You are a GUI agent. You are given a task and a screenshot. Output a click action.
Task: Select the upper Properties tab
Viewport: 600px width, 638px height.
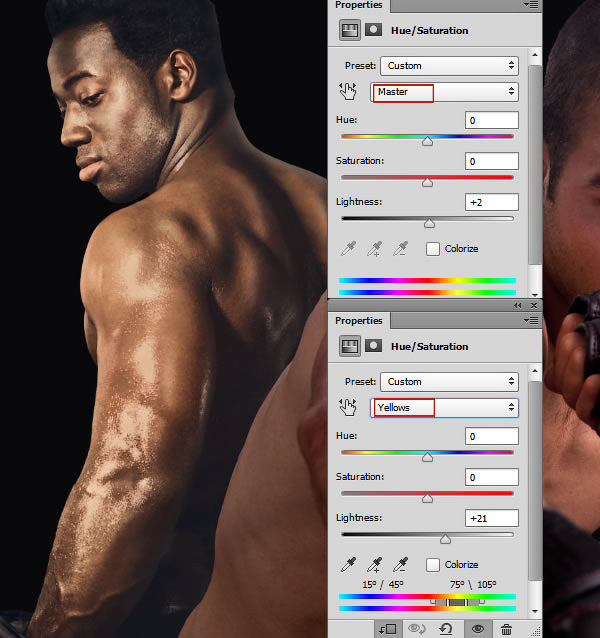pos(358,5)
